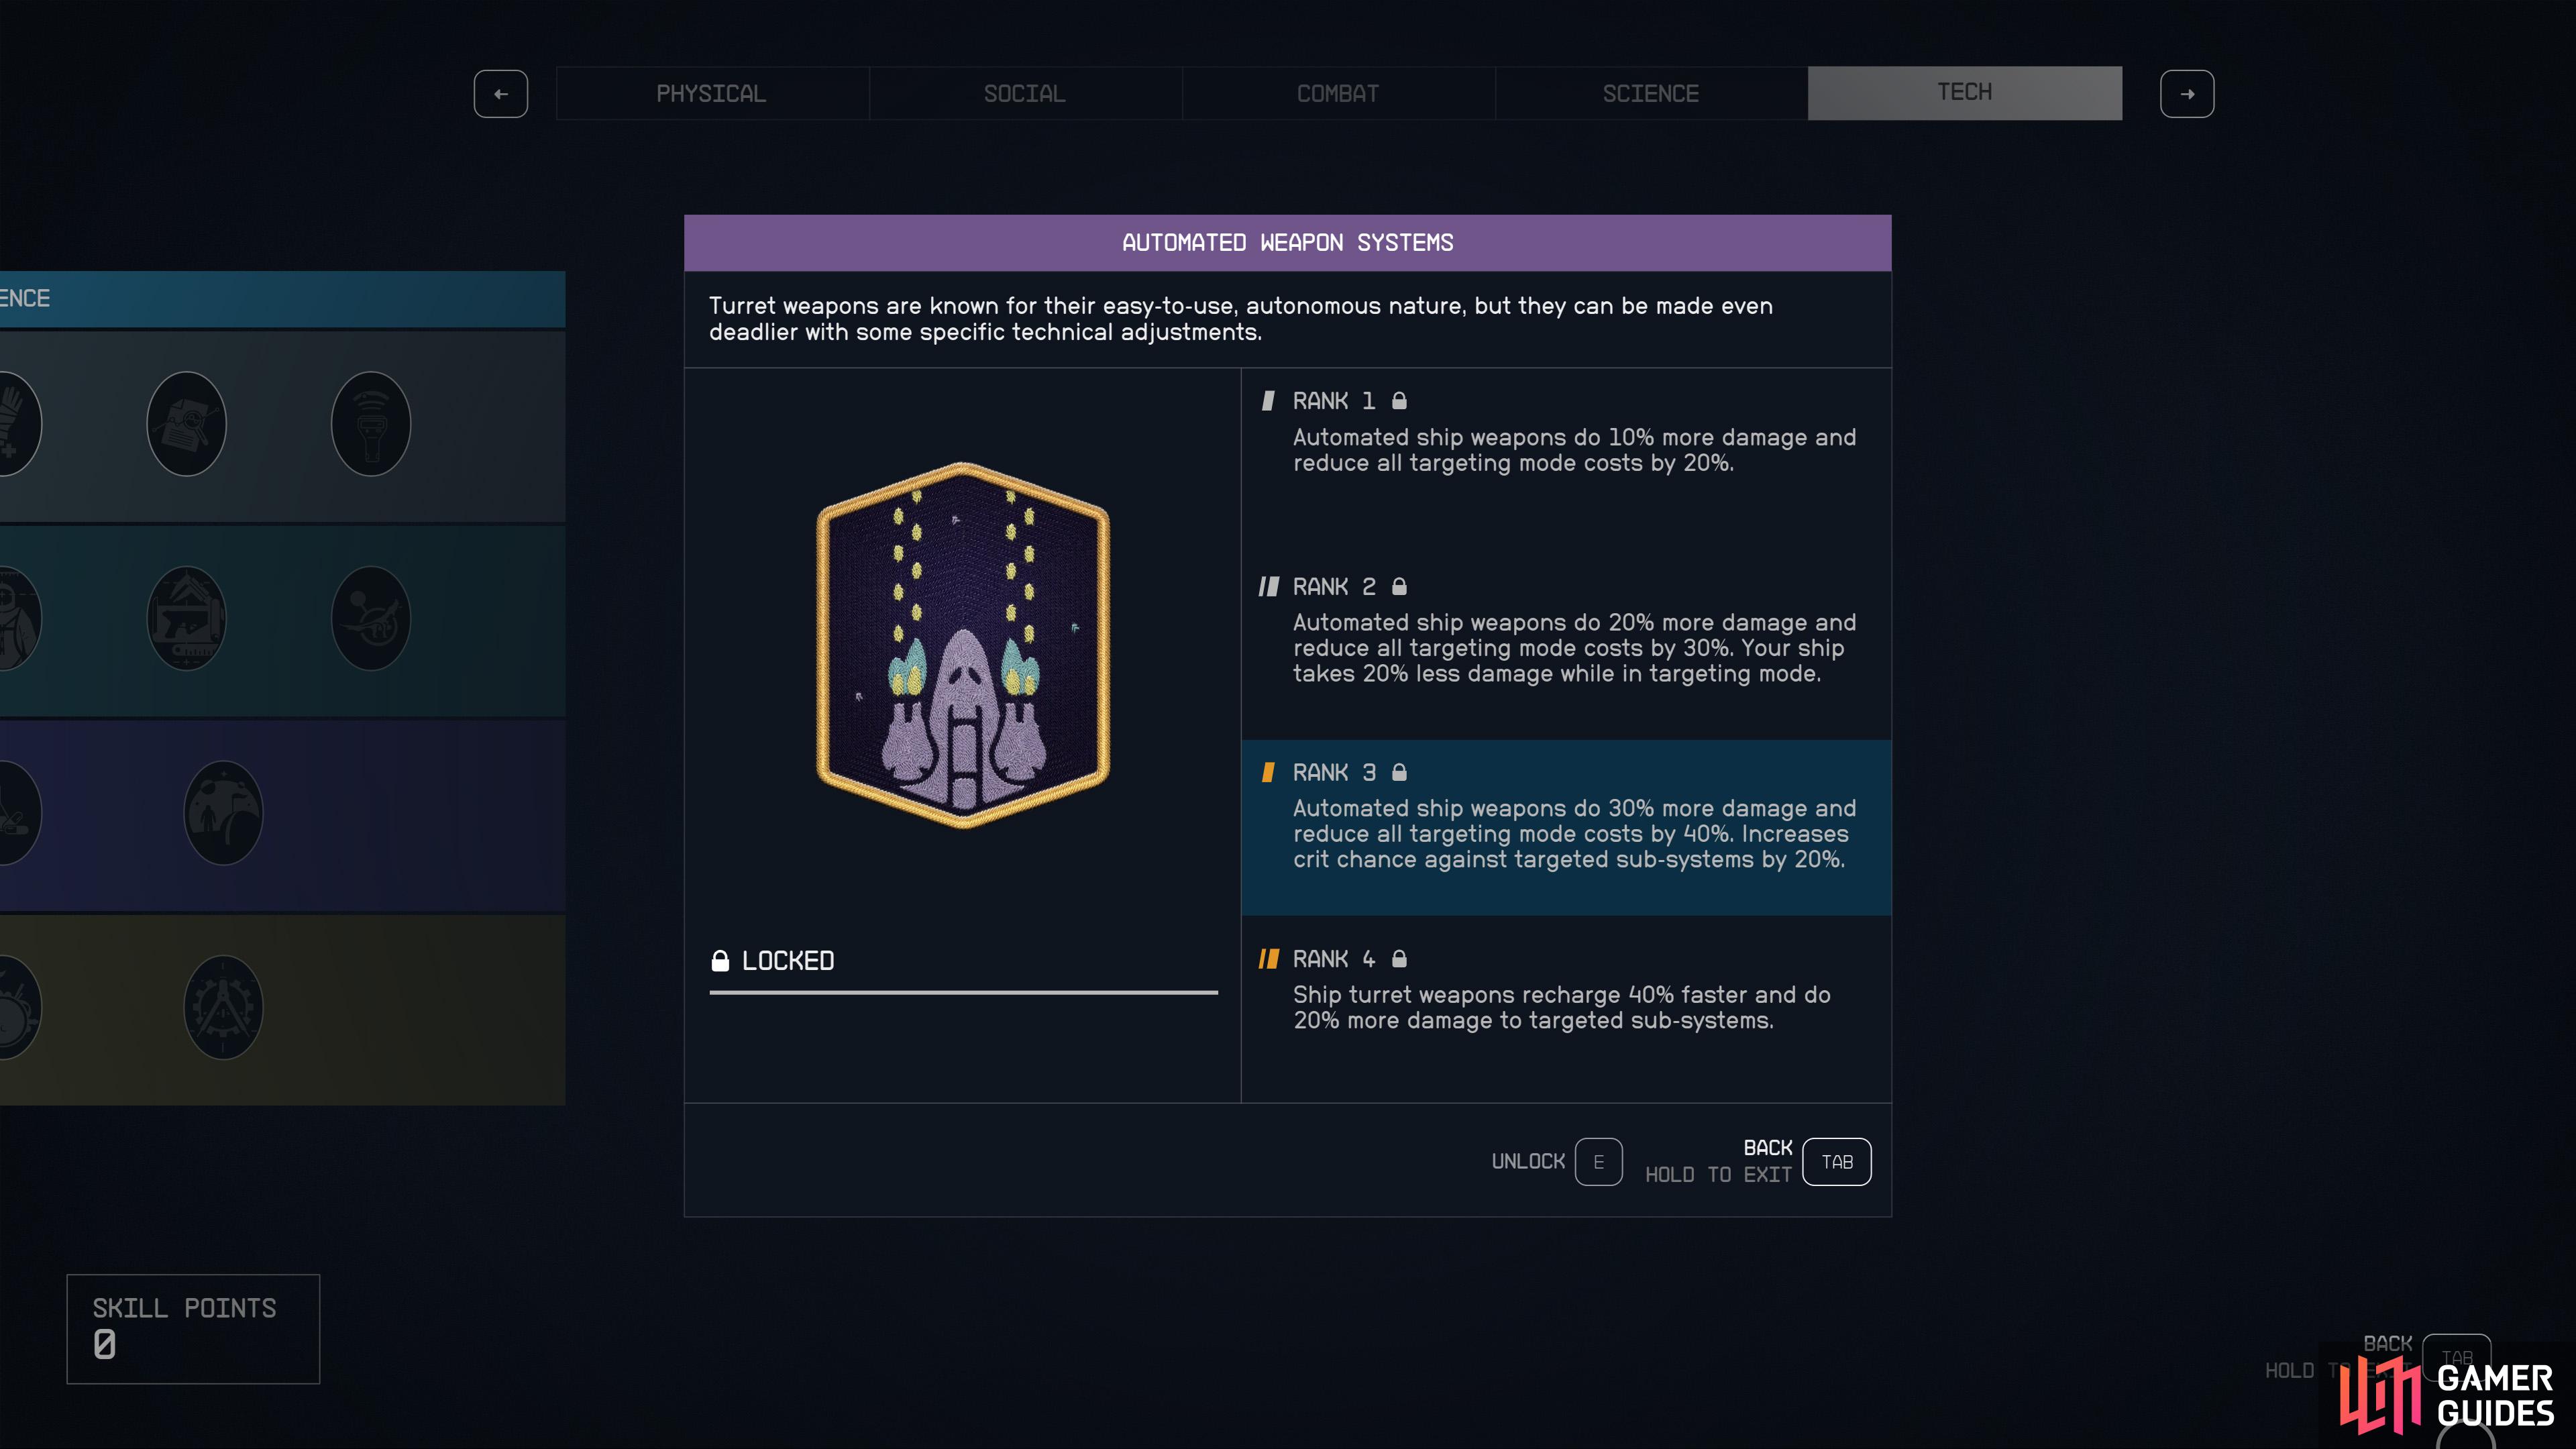Click the left arrow category navigation button
The width and height of the screenshot is (2576, 1449).
[501, 94]
